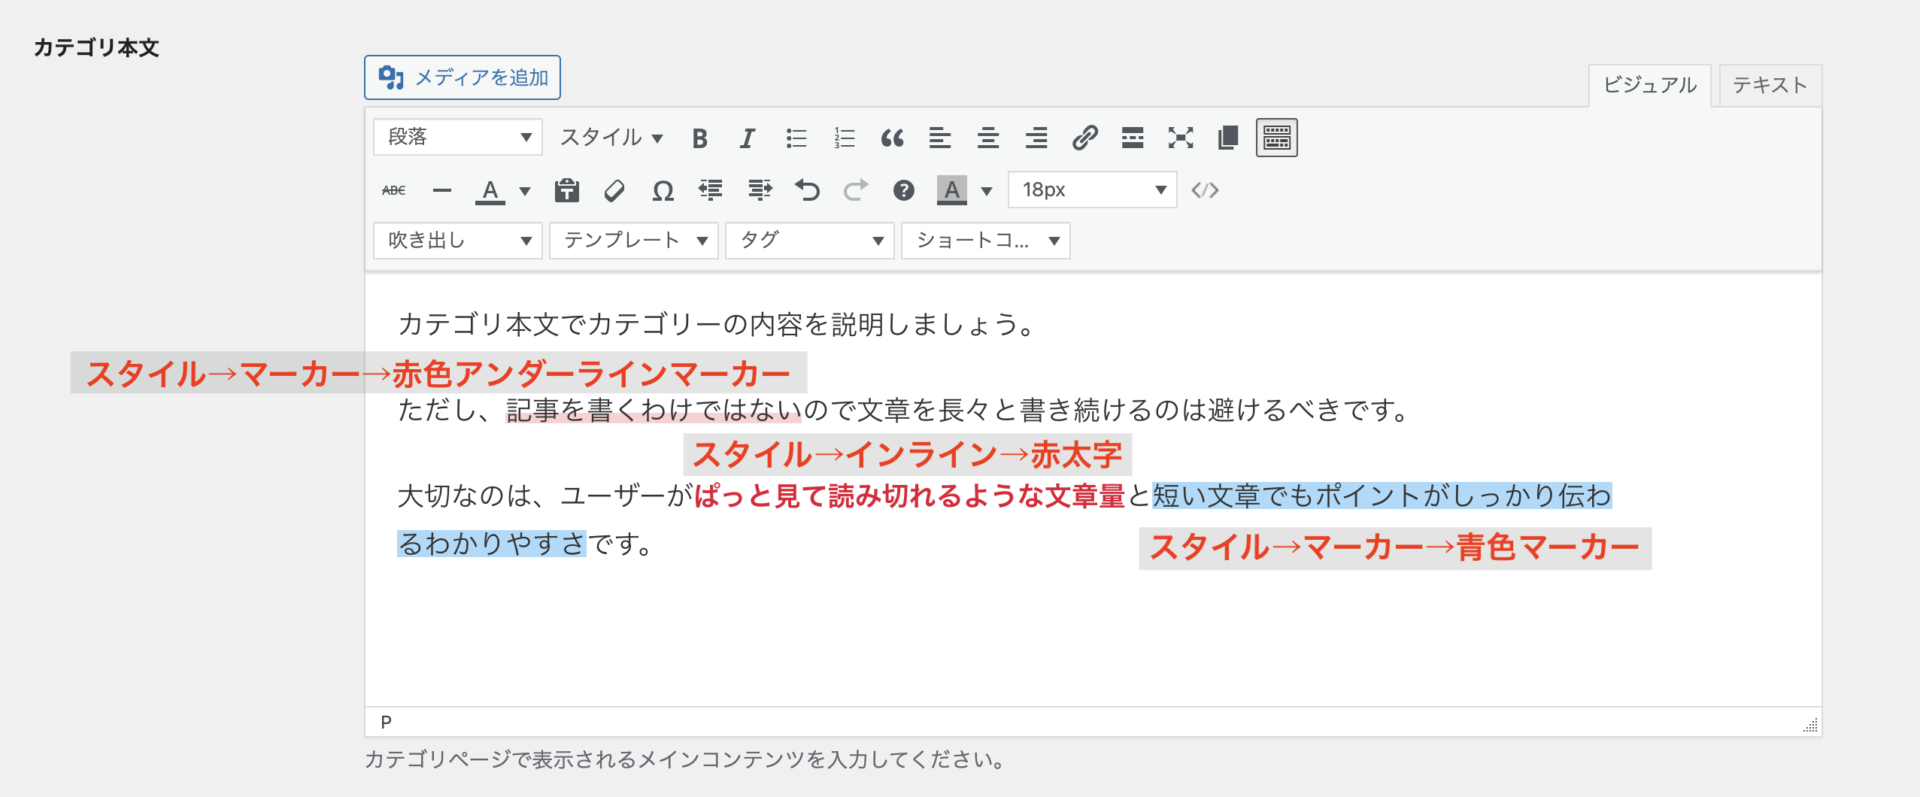Viewport: 1920px width, 797px height.
Task: Click the カテゴリ本文 field label
Action: coord(97,48)
